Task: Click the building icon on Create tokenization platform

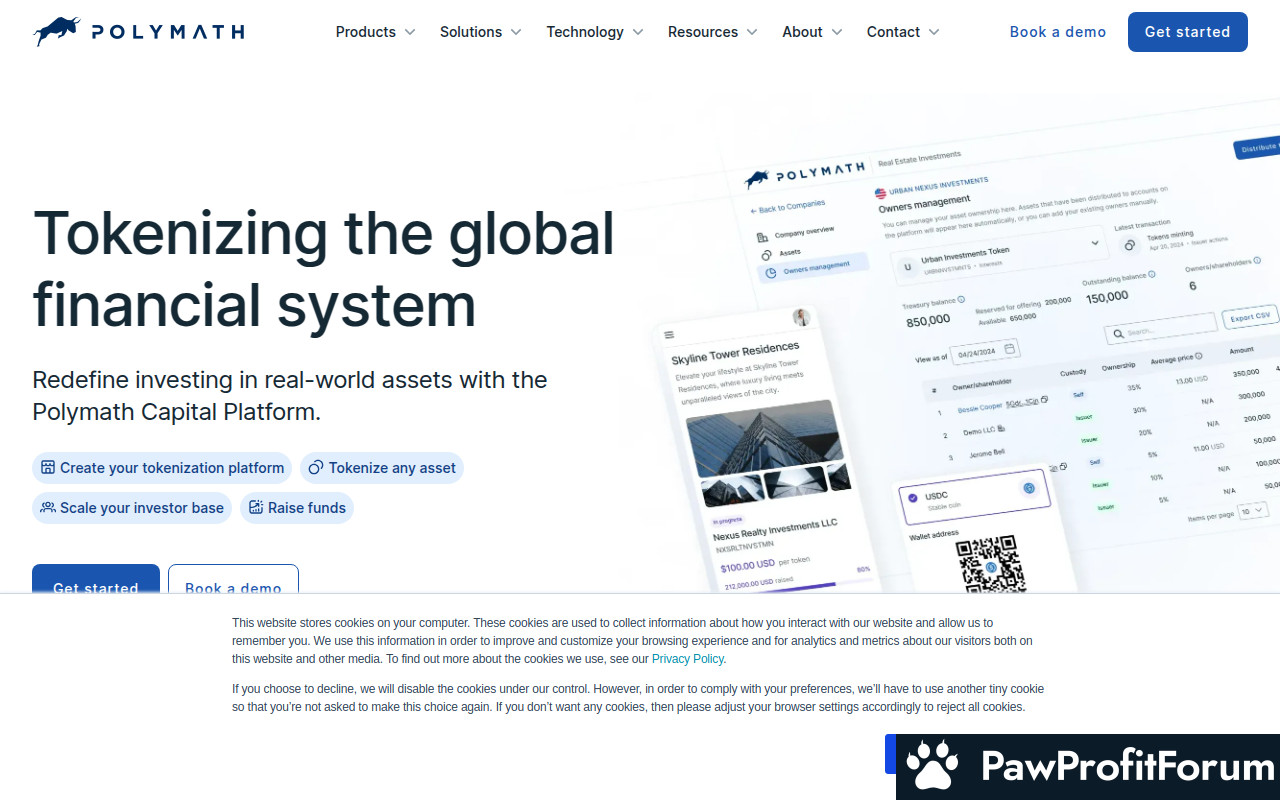Action: point(47,468)
